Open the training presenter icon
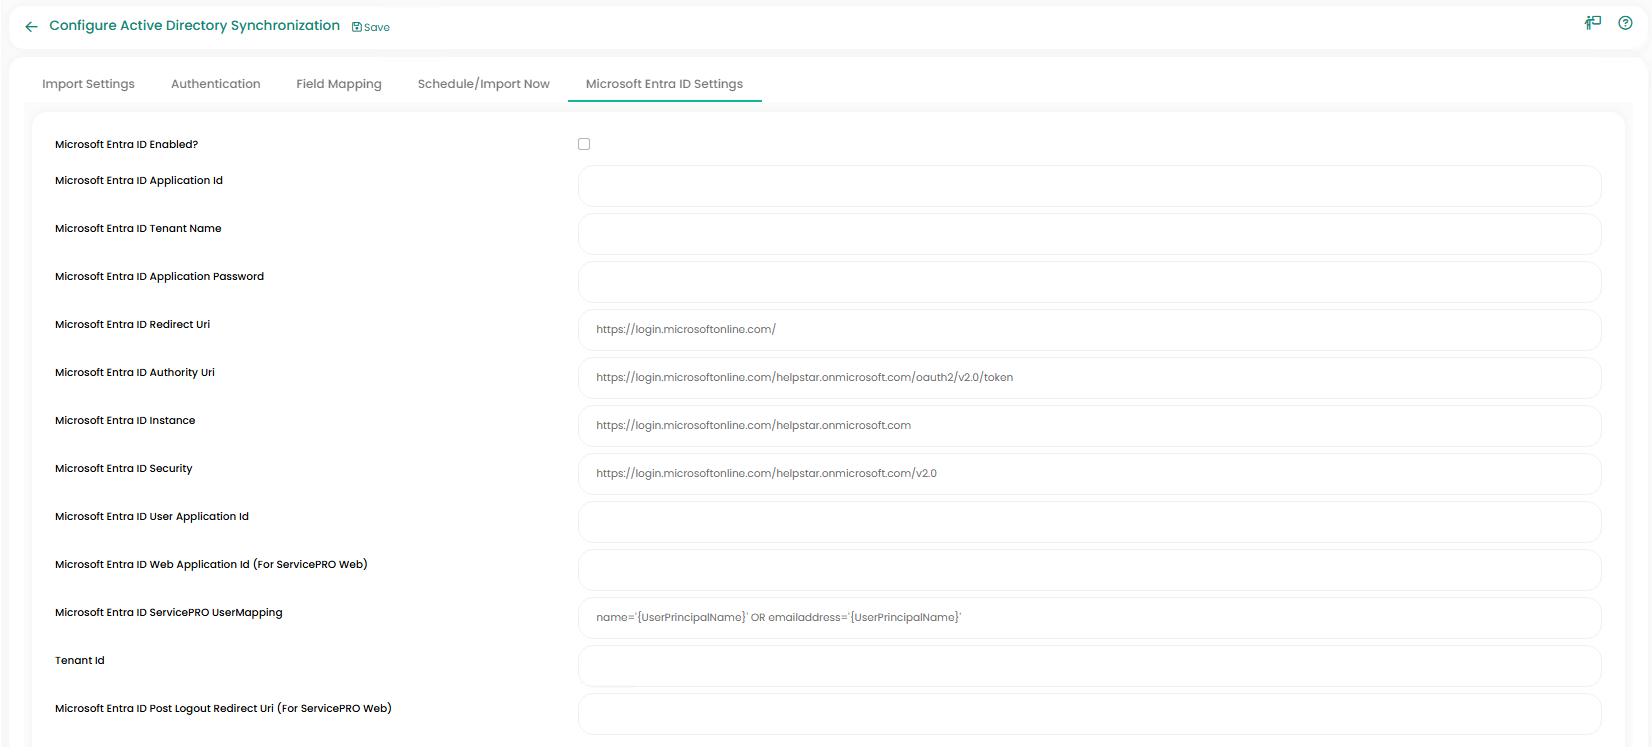1652x747 pixels. [x=1593, y=23]
